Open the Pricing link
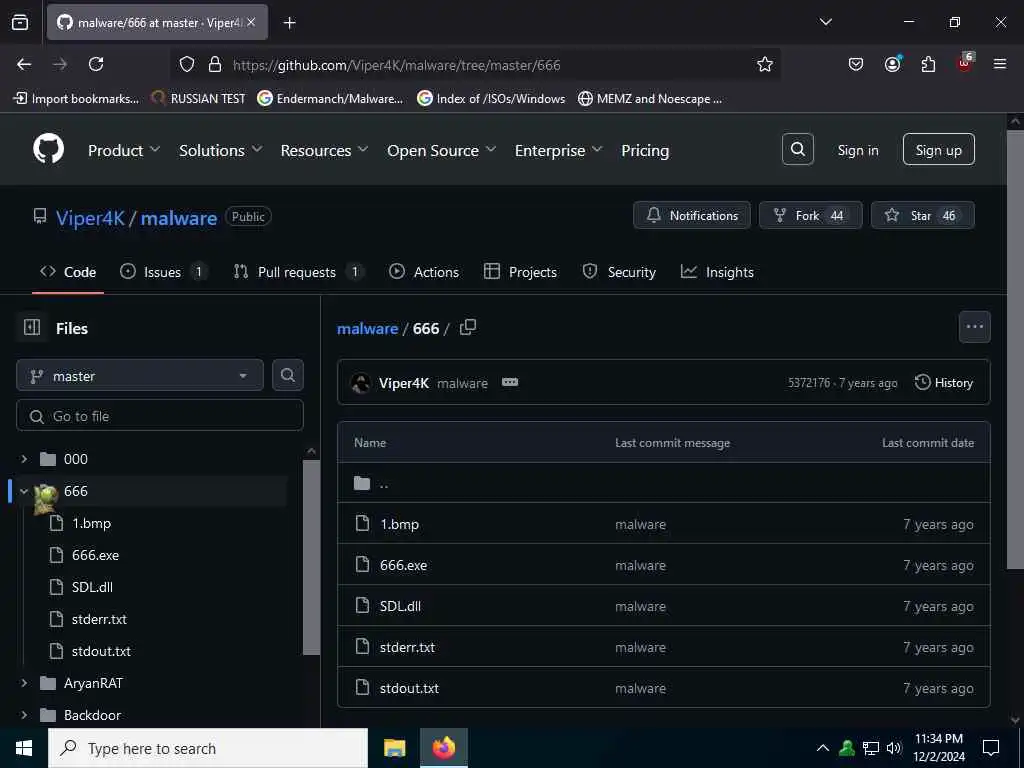The image size is (1024, 768). pyautogui.click(x=645, y=150)
